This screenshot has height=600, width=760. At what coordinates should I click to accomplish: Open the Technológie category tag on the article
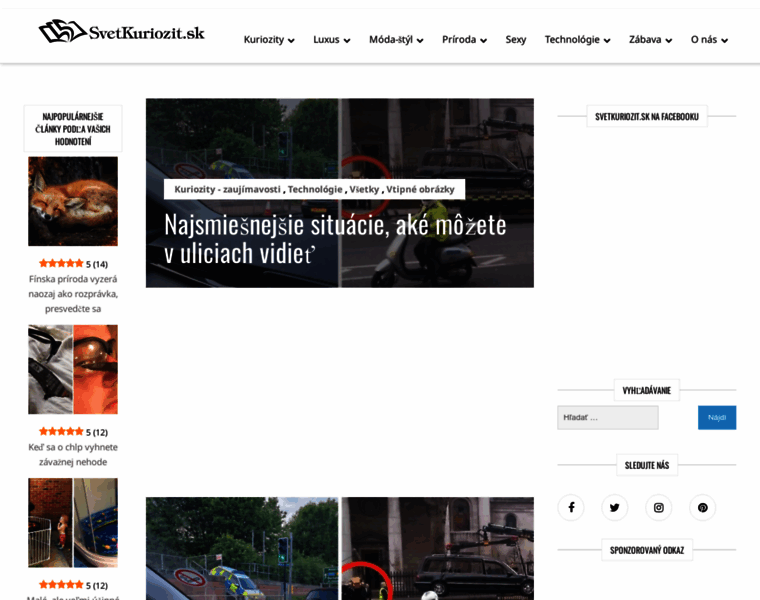click(315, 189)
